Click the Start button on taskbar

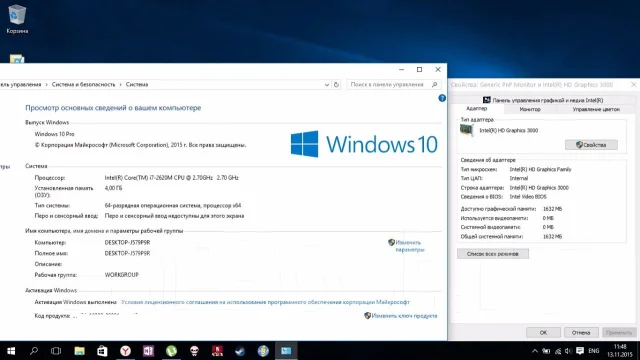pos(11,351)
